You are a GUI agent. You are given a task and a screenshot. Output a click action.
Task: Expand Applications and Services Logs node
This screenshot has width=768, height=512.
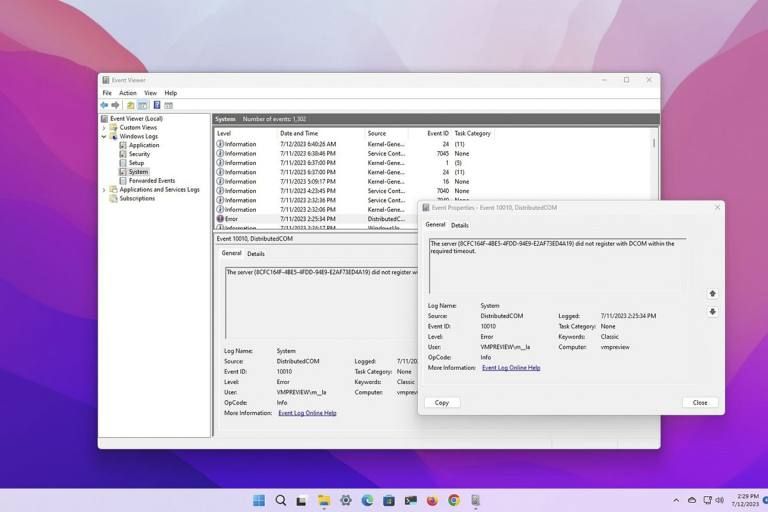104,190
